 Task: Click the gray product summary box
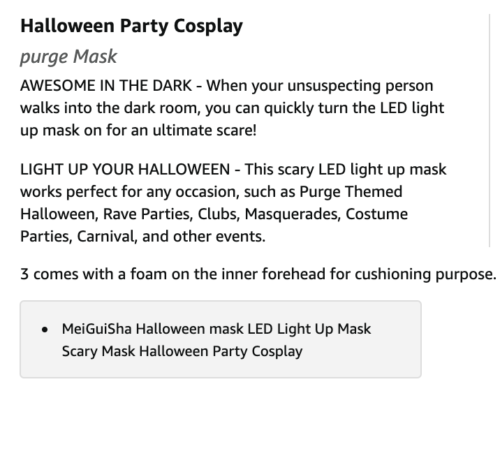coord(221,339)
